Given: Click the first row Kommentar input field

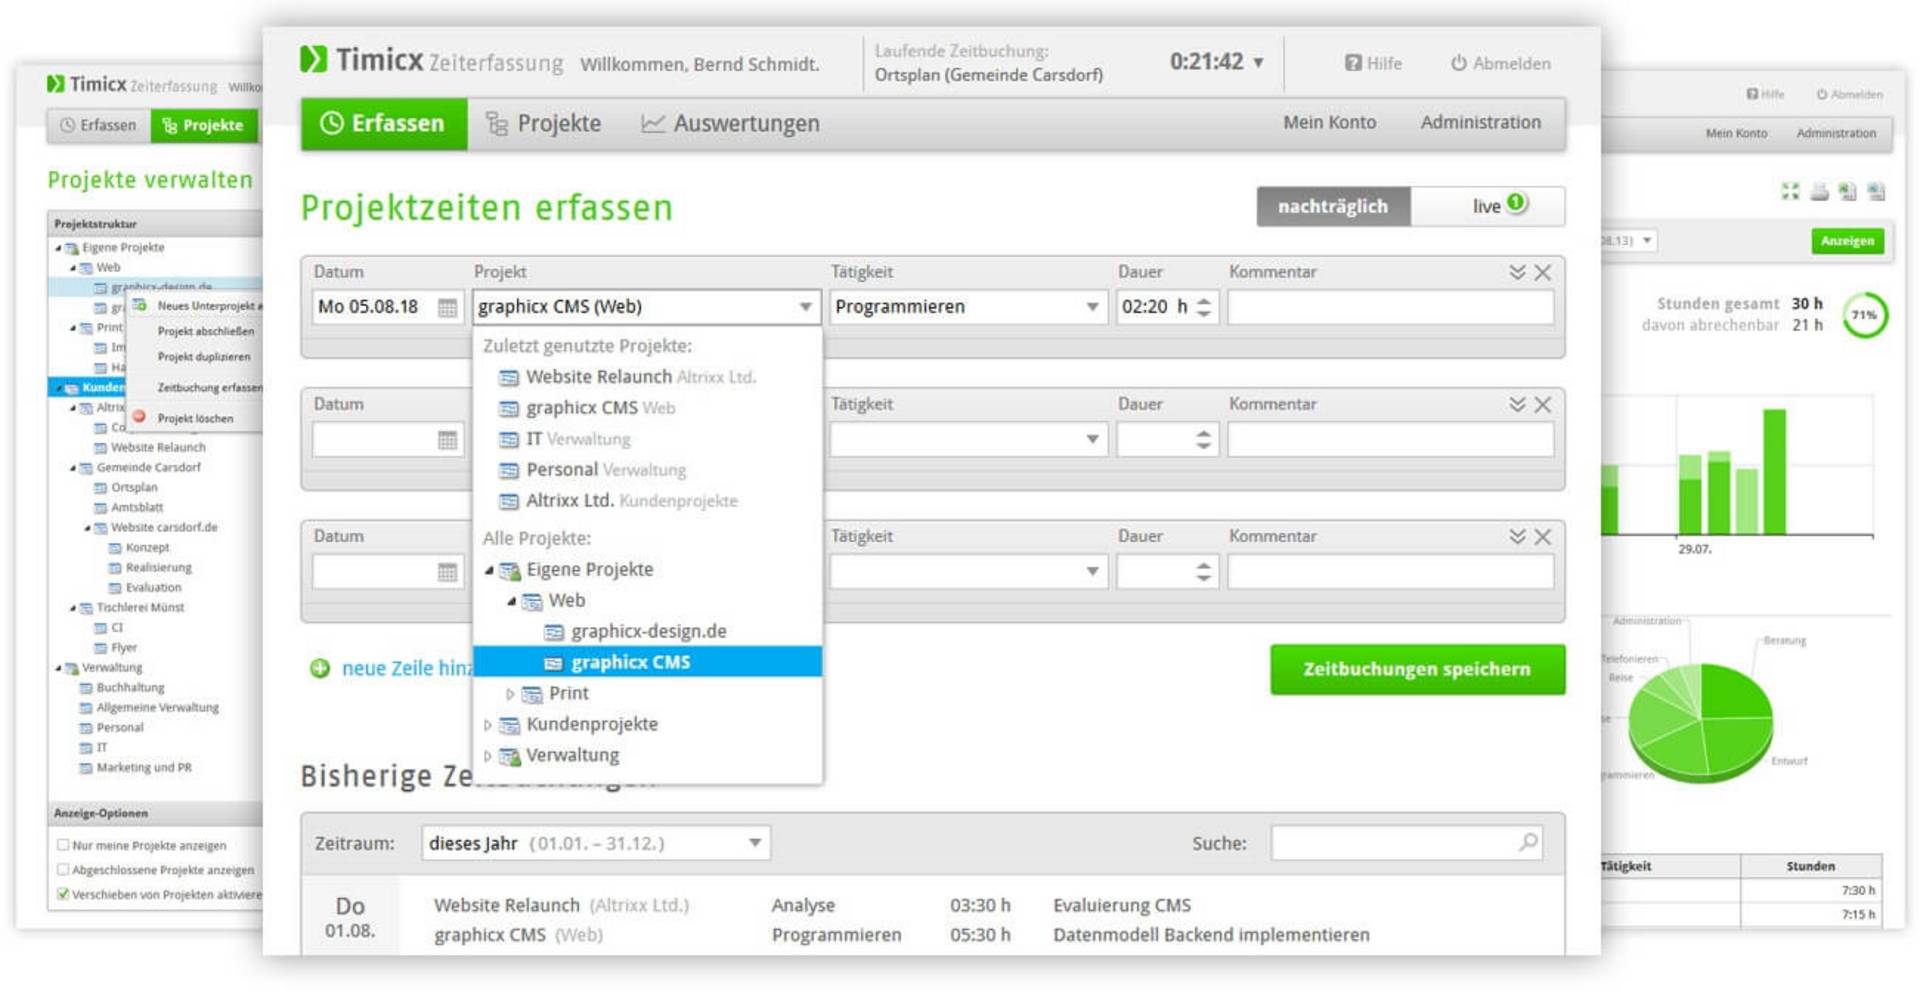Looking at the screenshot, I should pyautogui.click(x=1390, y=307).
